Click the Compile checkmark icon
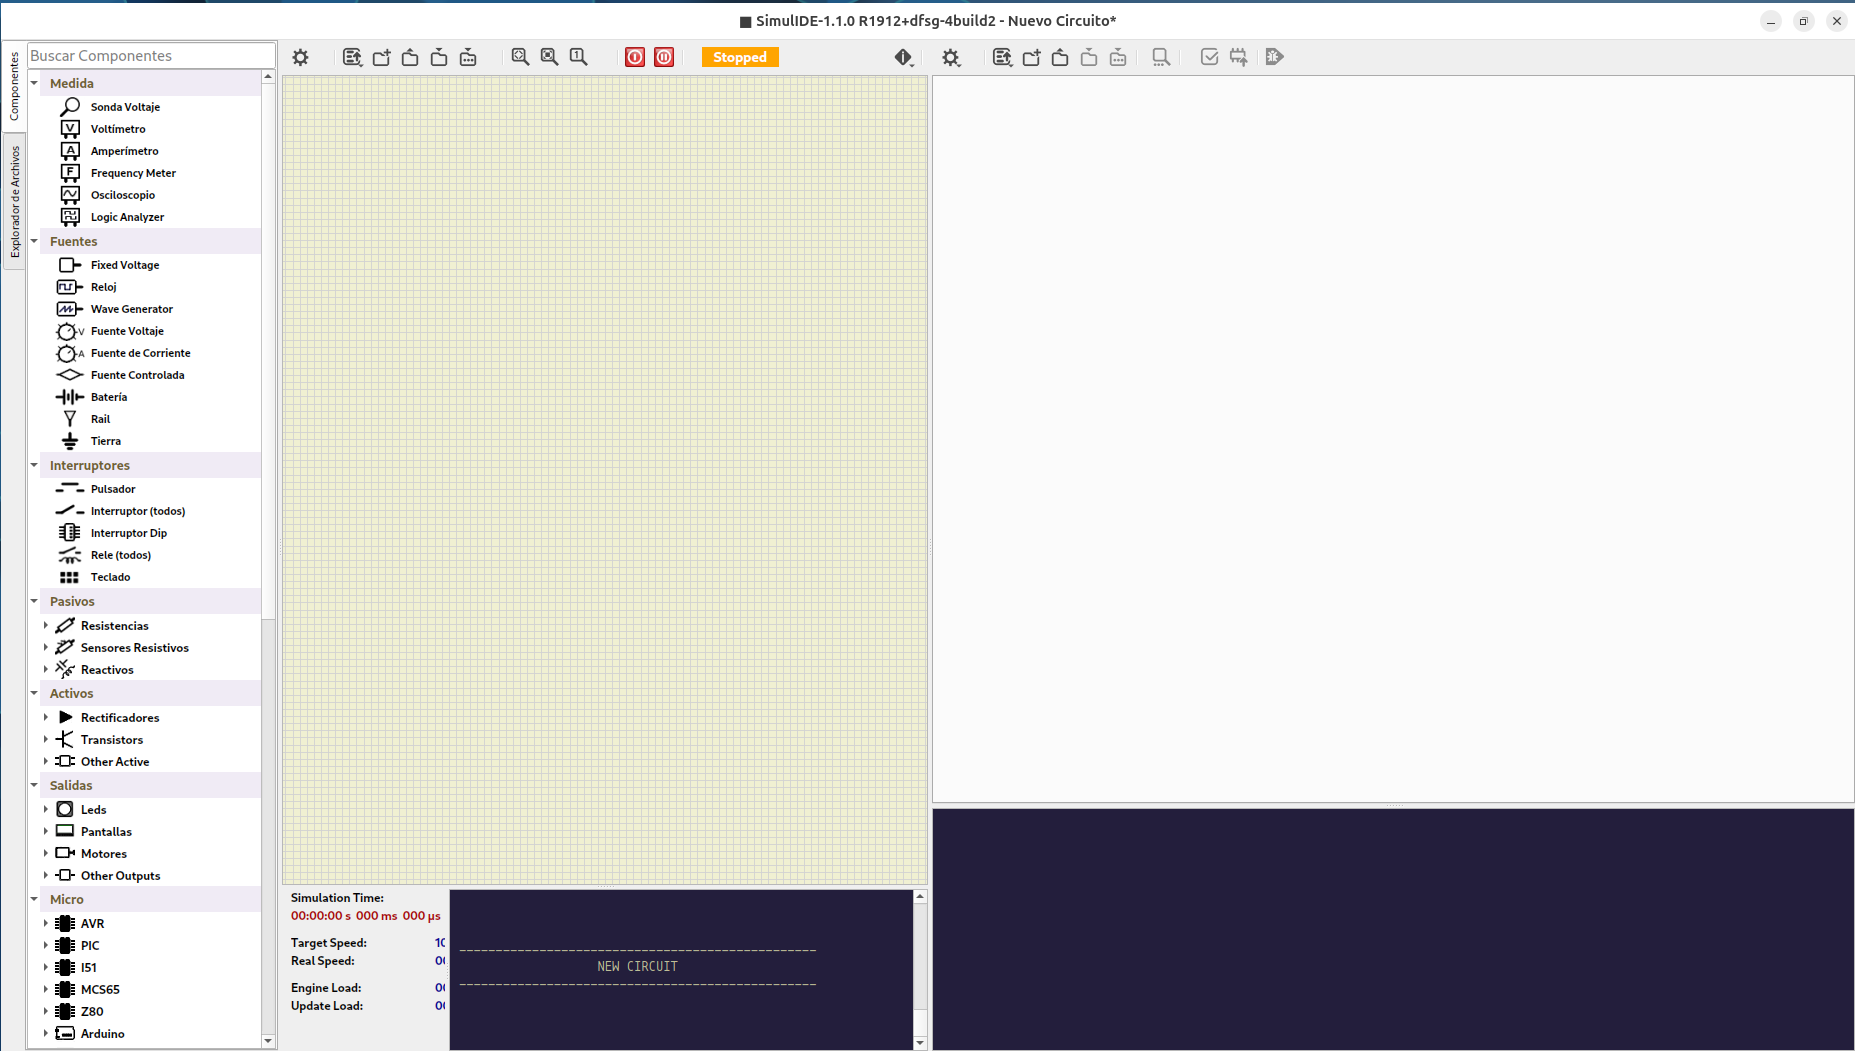The image size is (1855, 1051). pos(1209,57)
